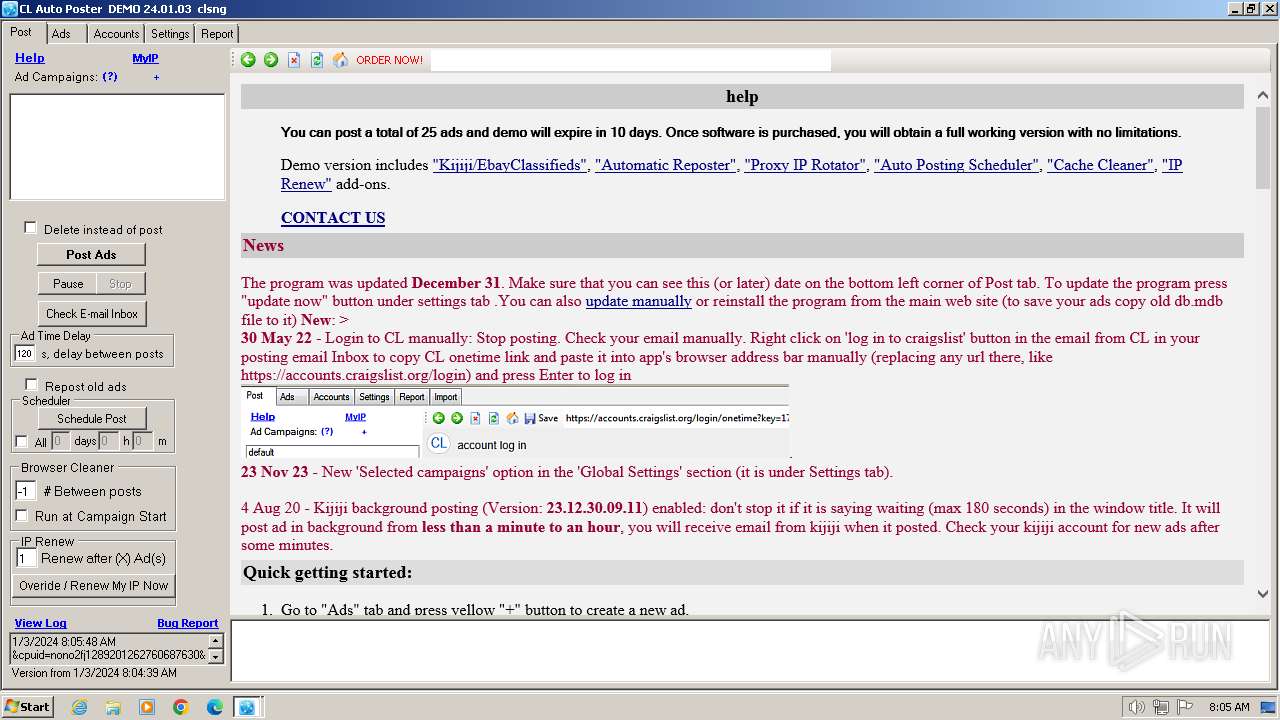
Task: Open the Kijiji/EbayClassifieds add-on link
Action: click(x=510, y=165)
